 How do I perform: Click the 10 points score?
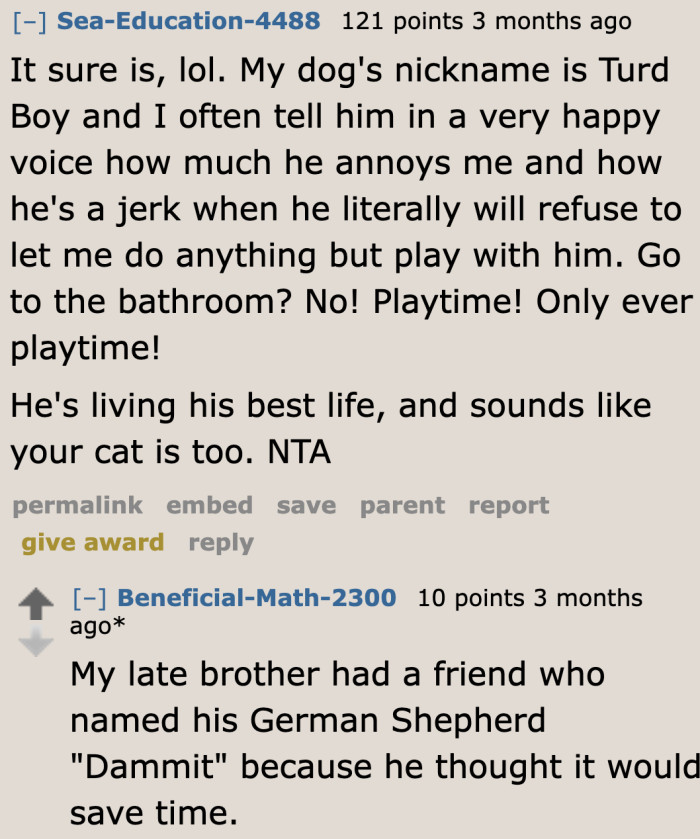point(470,598)
